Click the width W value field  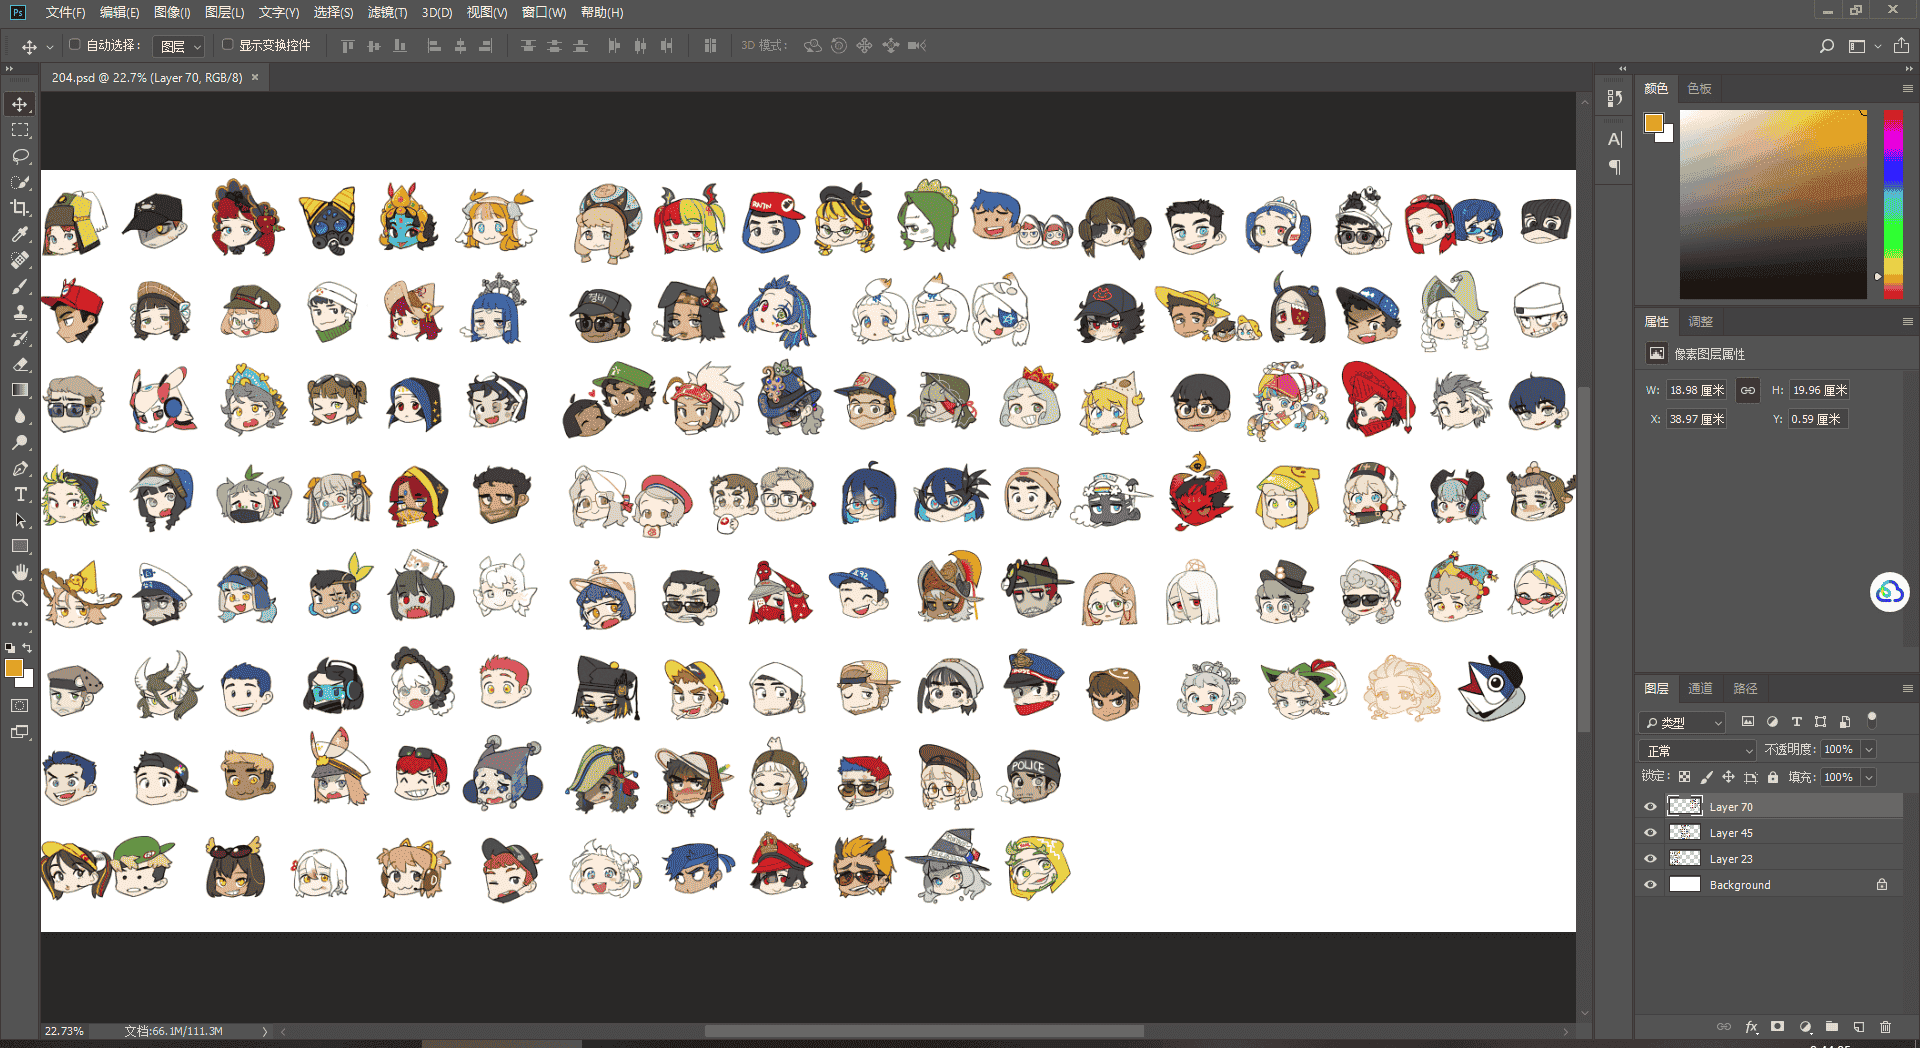coord(1697,391)
